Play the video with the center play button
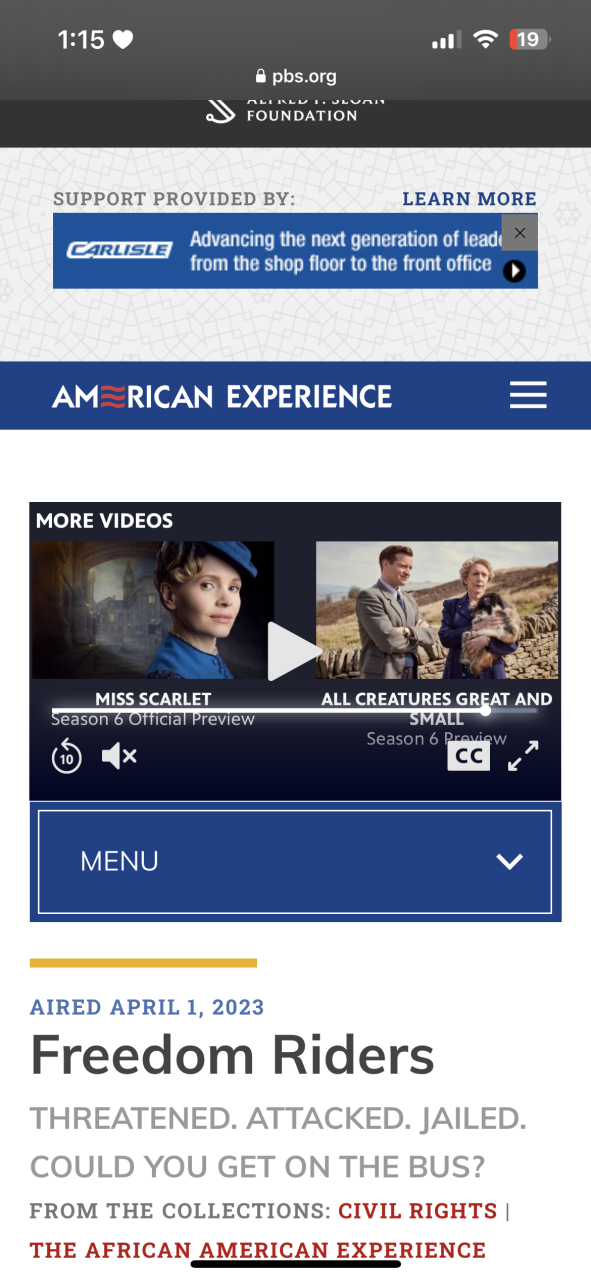The width and height of the screenshot is (591, 1280). 293,651
